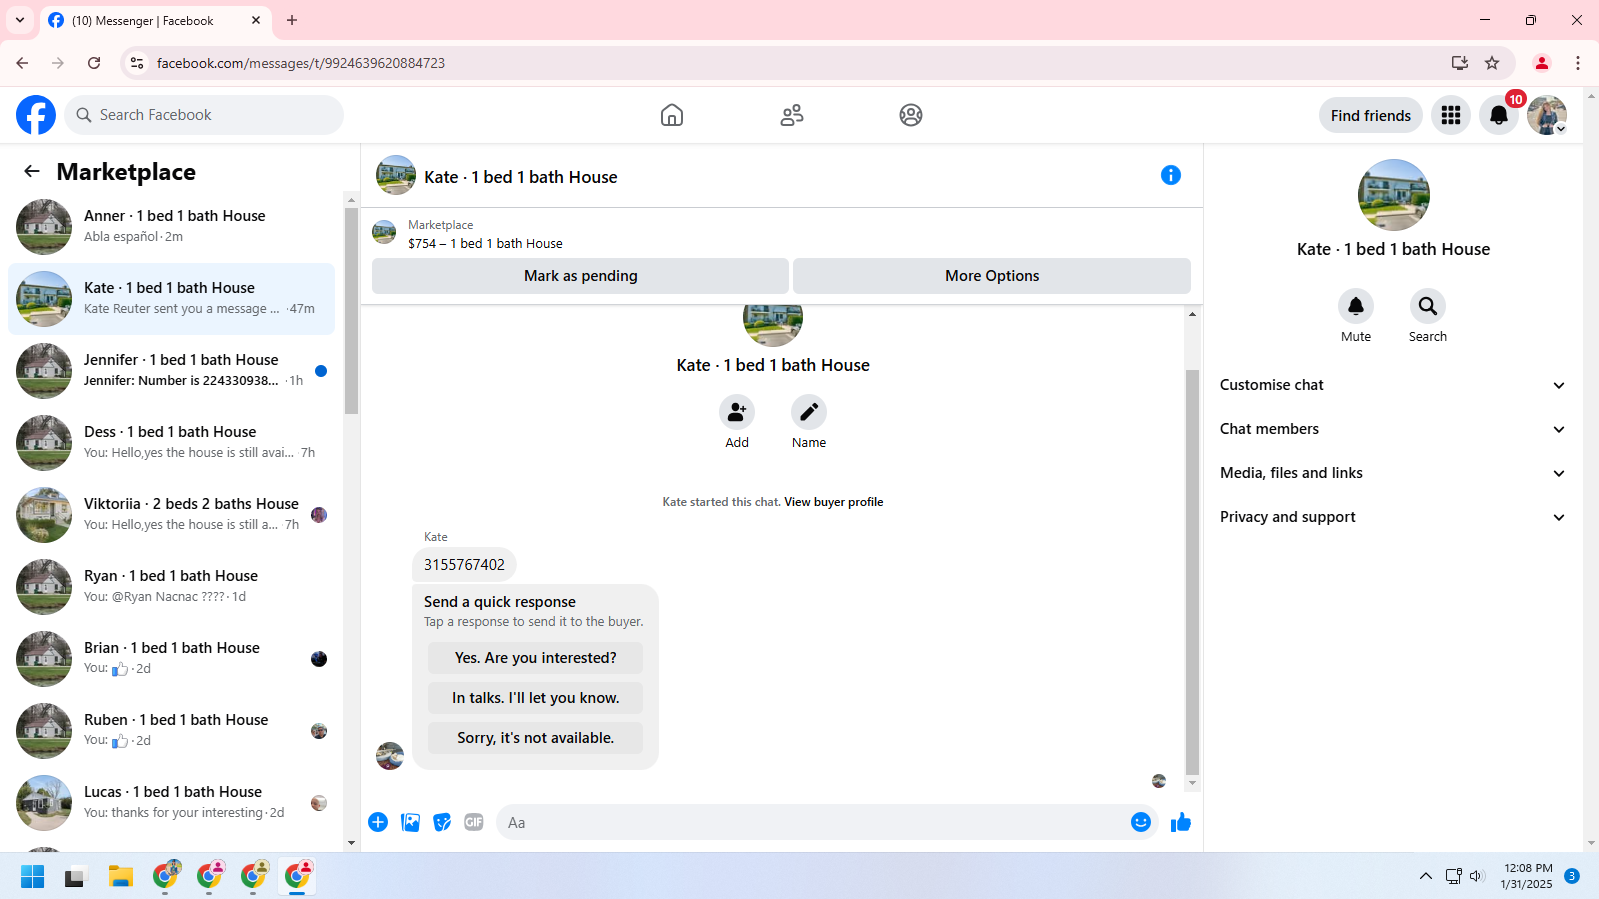Send quick reply "In talks. I'll let you know."
Screen dimensions: 1599x899
point(535,698)
